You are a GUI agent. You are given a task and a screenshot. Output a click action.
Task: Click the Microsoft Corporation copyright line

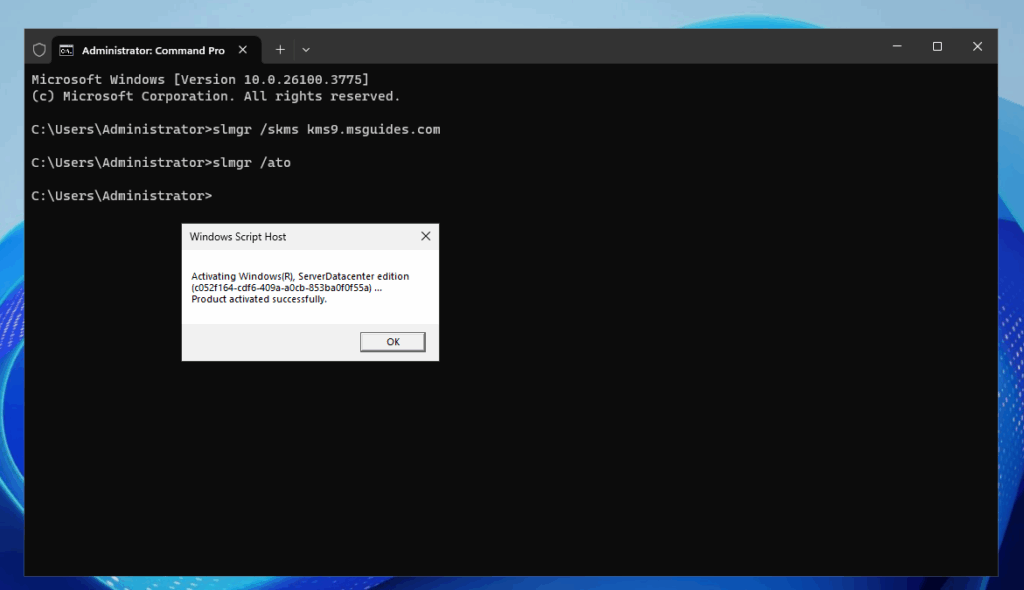click(215, 96)
